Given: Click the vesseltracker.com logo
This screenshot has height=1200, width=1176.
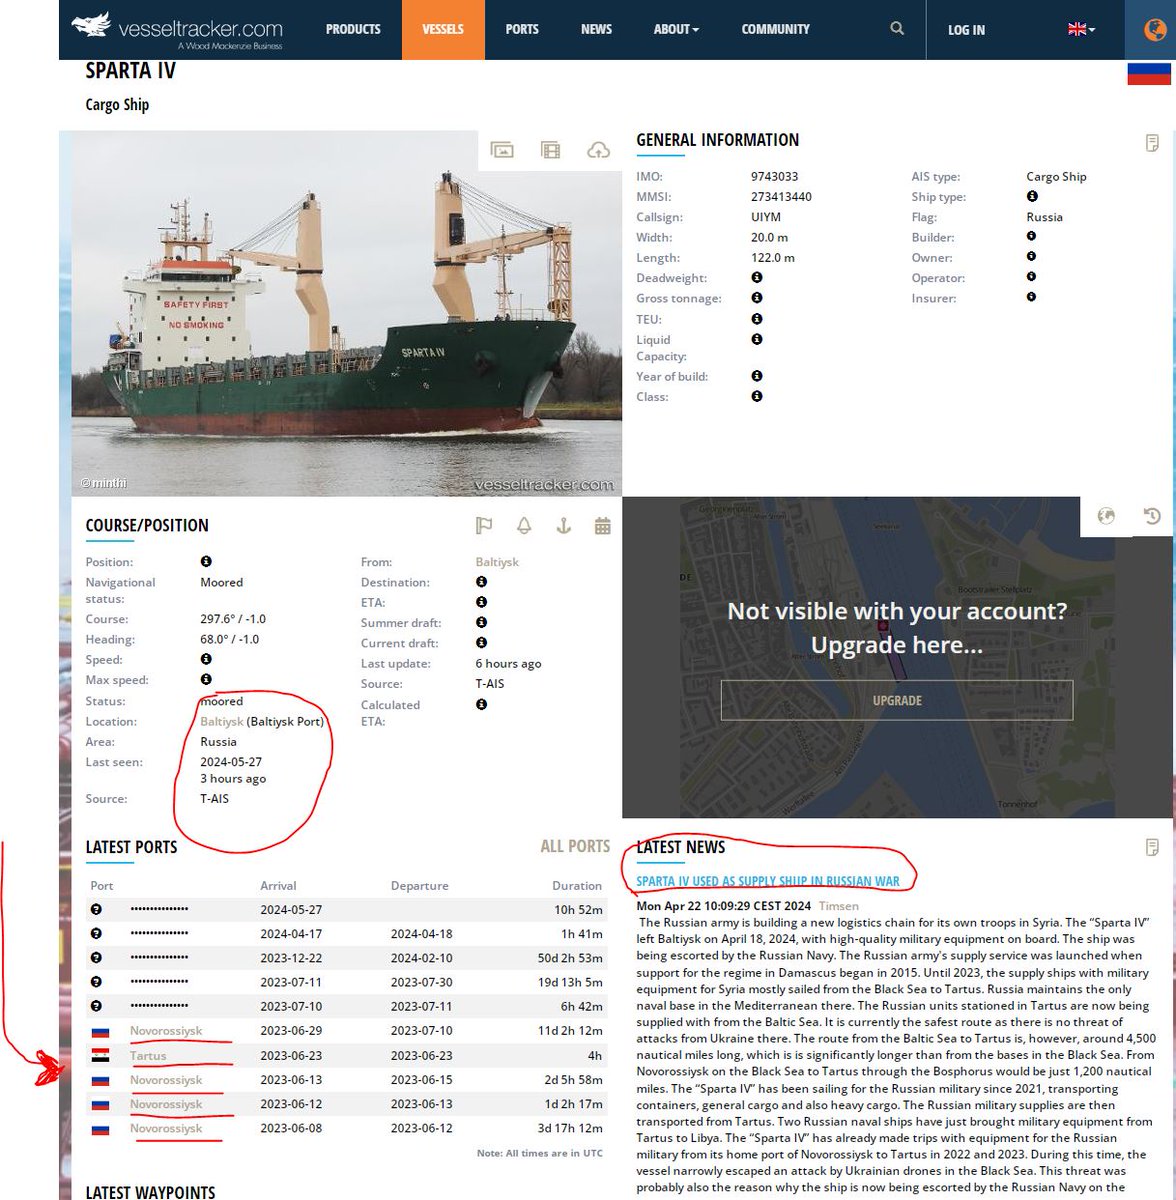Looking at the screenshot, I should (178, 30).
